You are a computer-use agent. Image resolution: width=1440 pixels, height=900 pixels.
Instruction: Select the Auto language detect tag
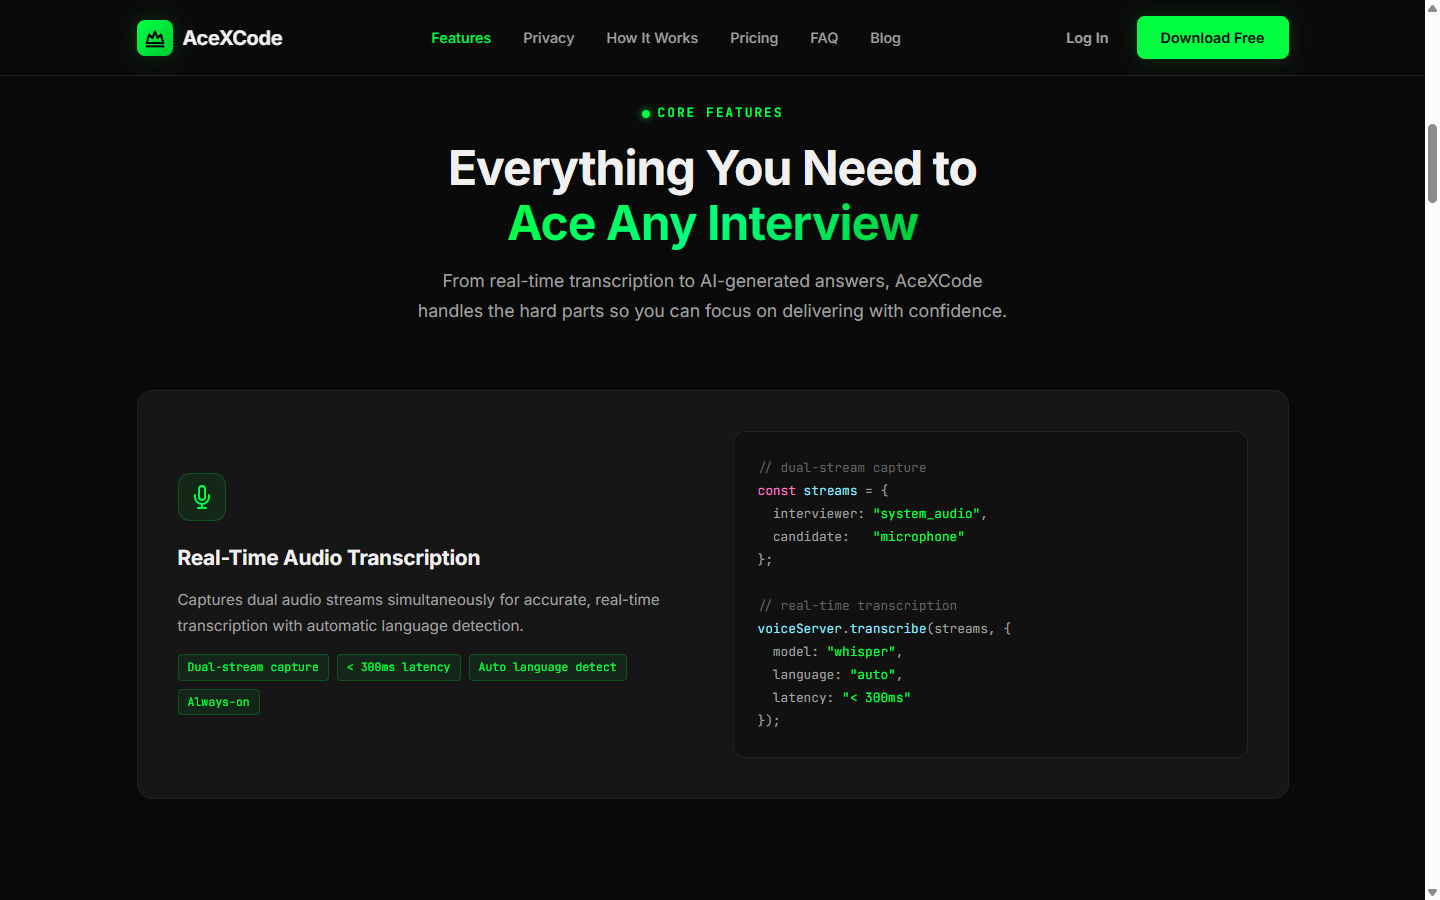[x=548, y=667]
